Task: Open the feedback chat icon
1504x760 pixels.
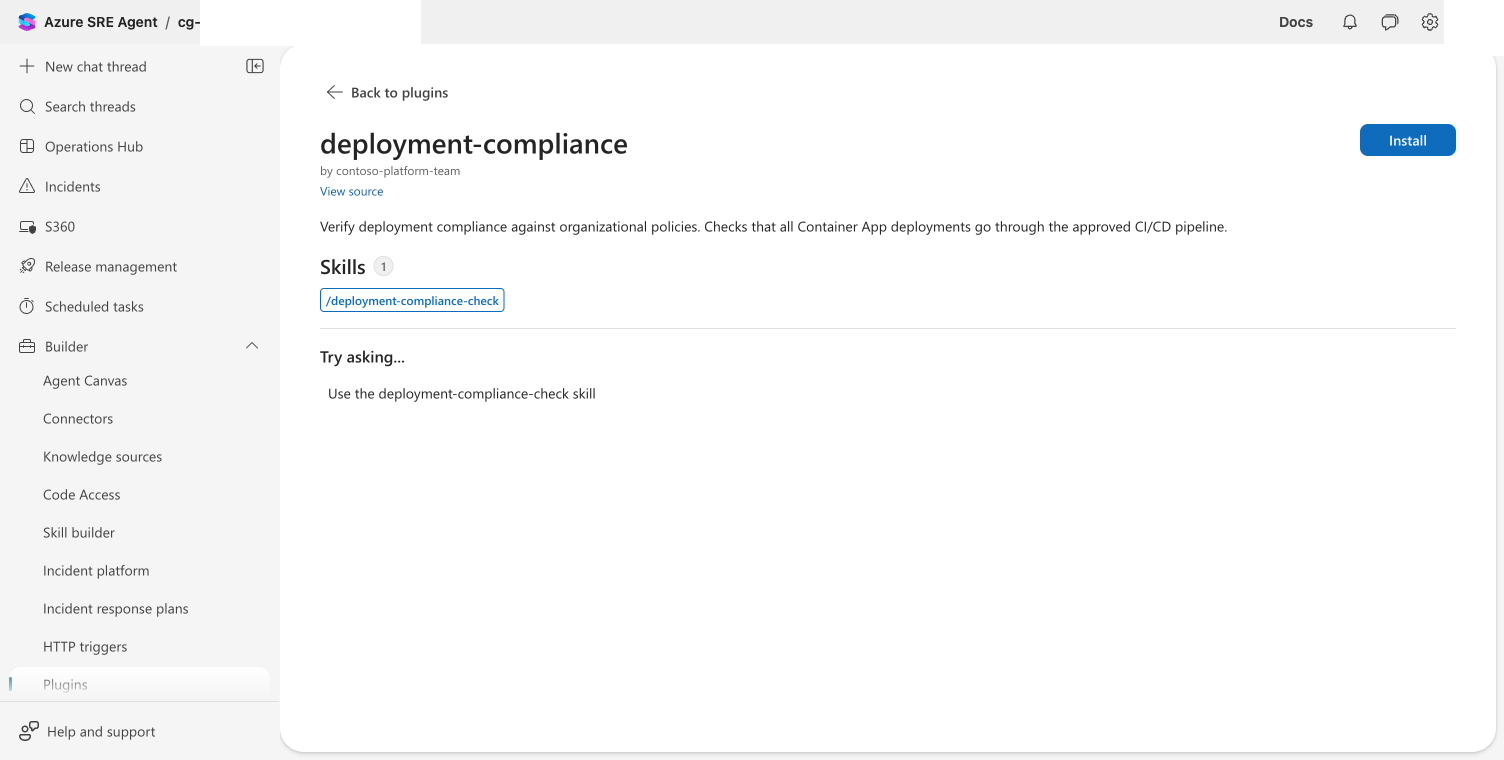Action: pos(1390,22)
